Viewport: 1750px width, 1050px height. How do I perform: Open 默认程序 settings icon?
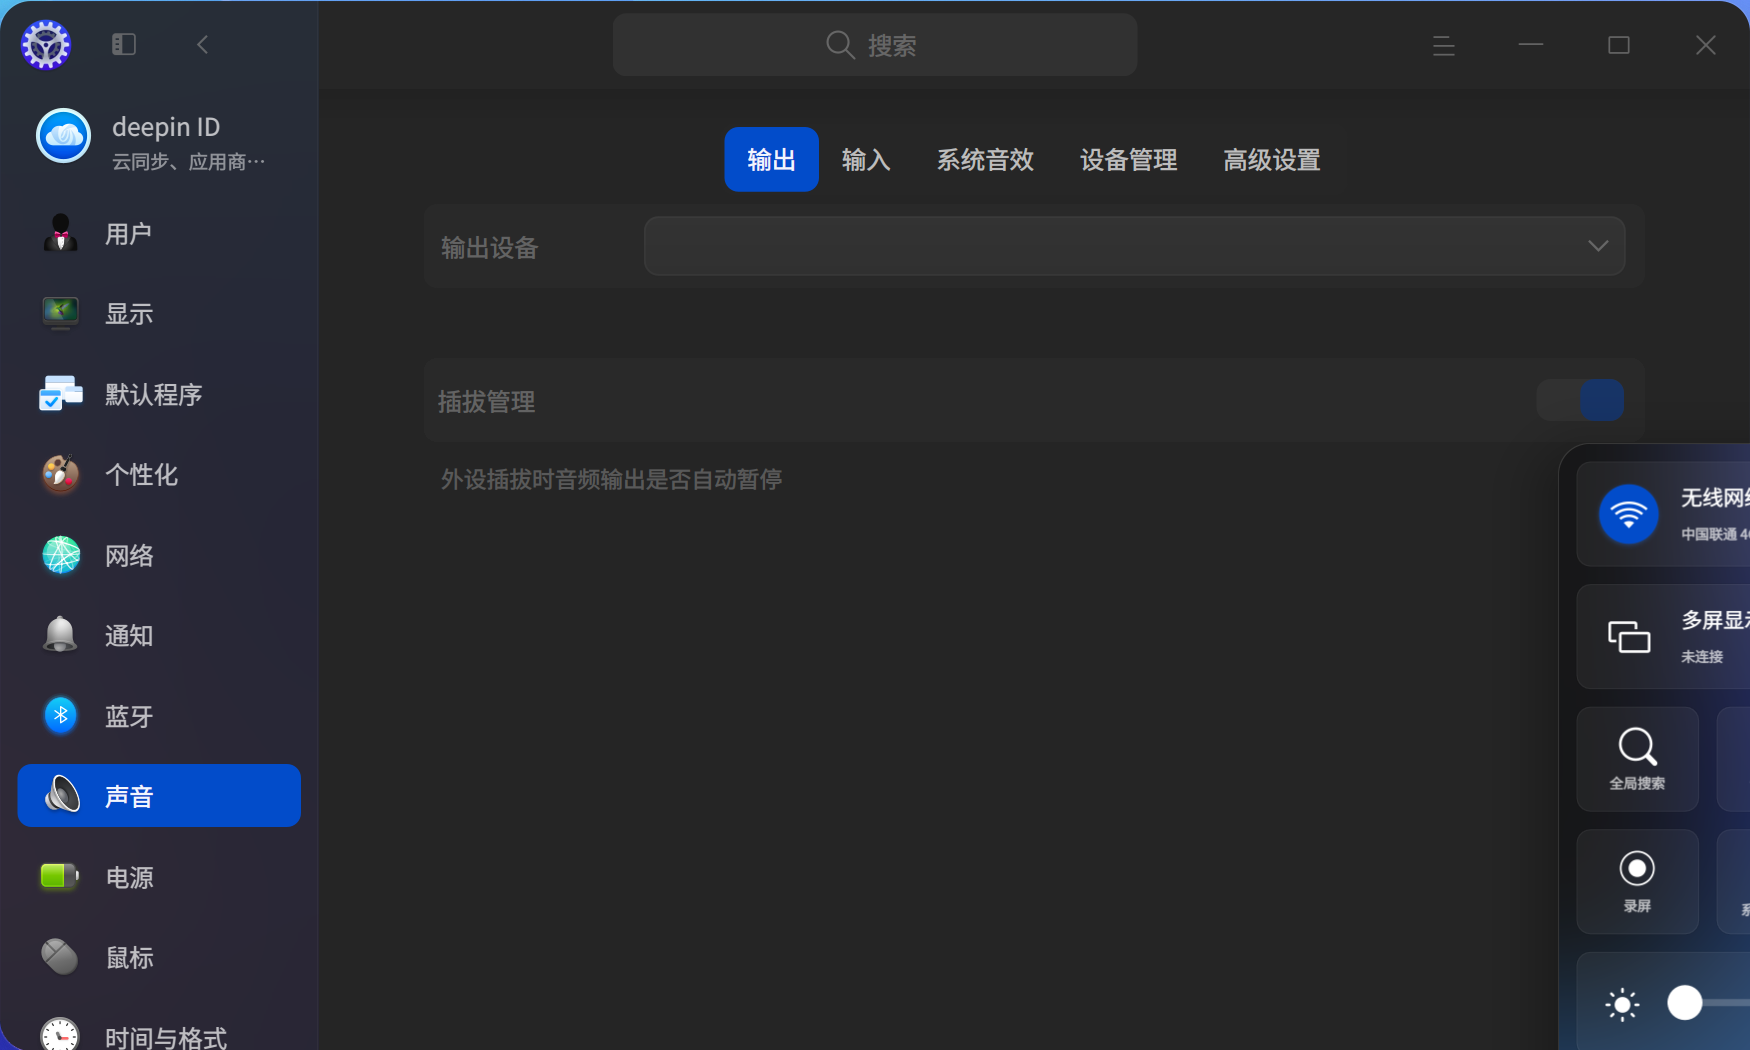pyautogui.click(x=61, y=394)
